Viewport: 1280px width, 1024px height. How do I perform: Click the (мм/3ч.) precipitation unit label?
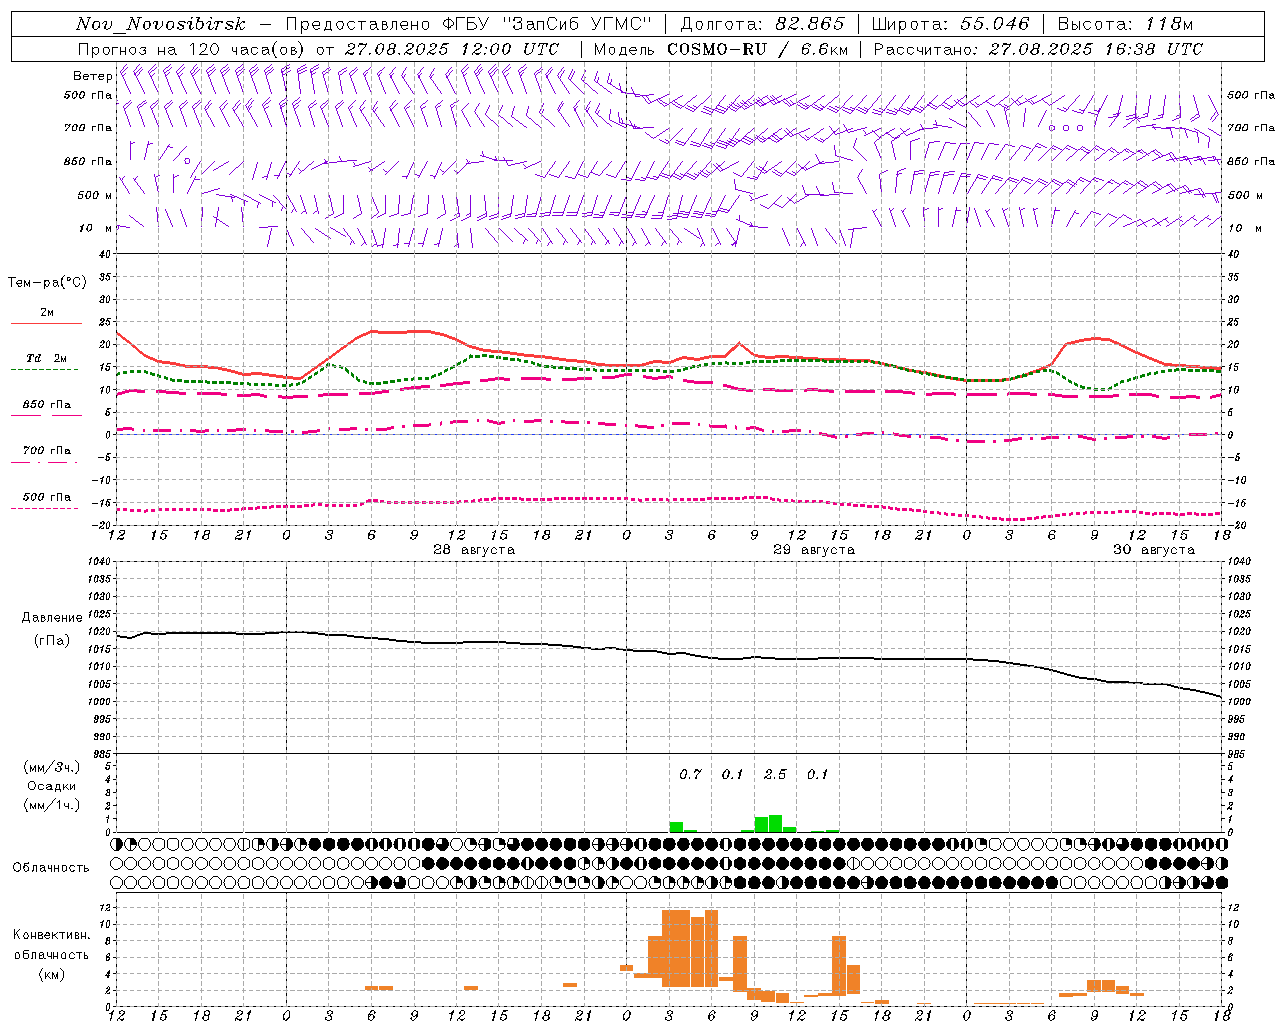pos(52,767)
